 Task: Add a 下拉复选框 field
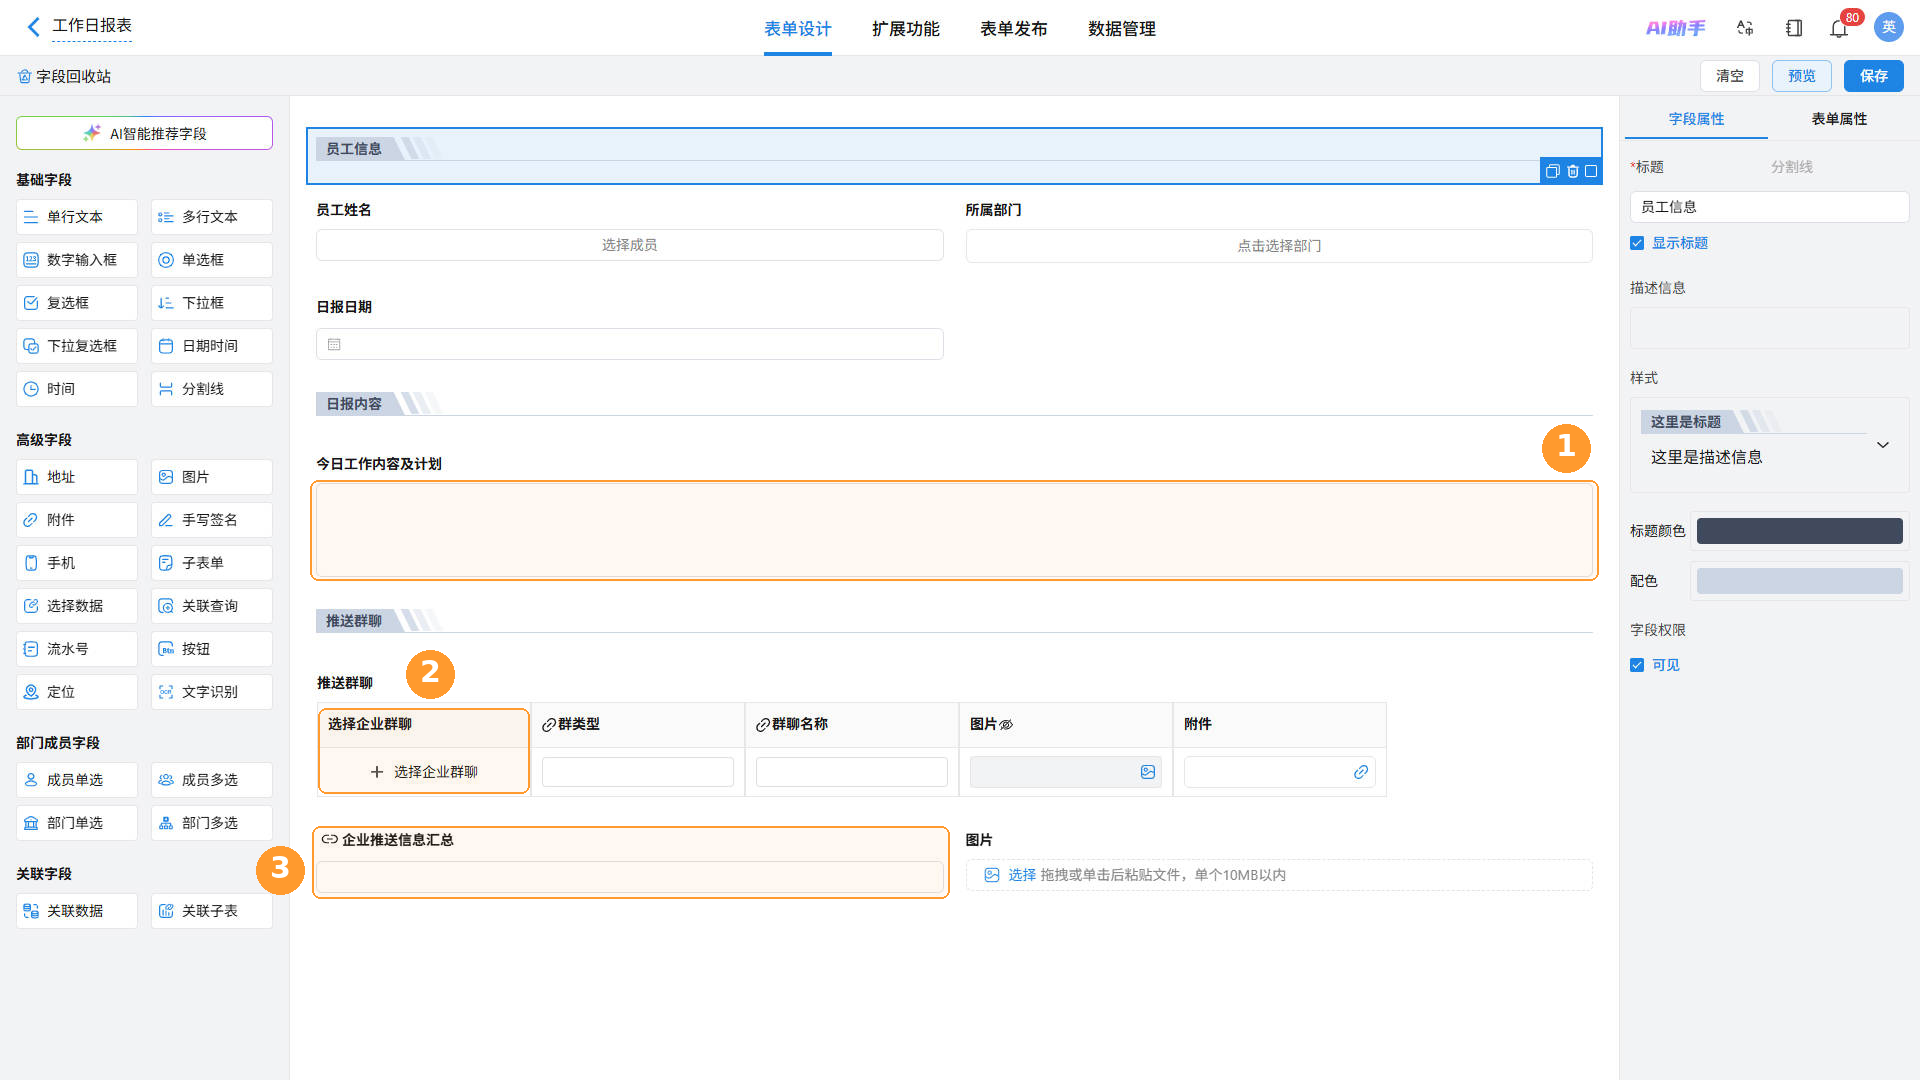pyautogui.click(x=77, y=346)
